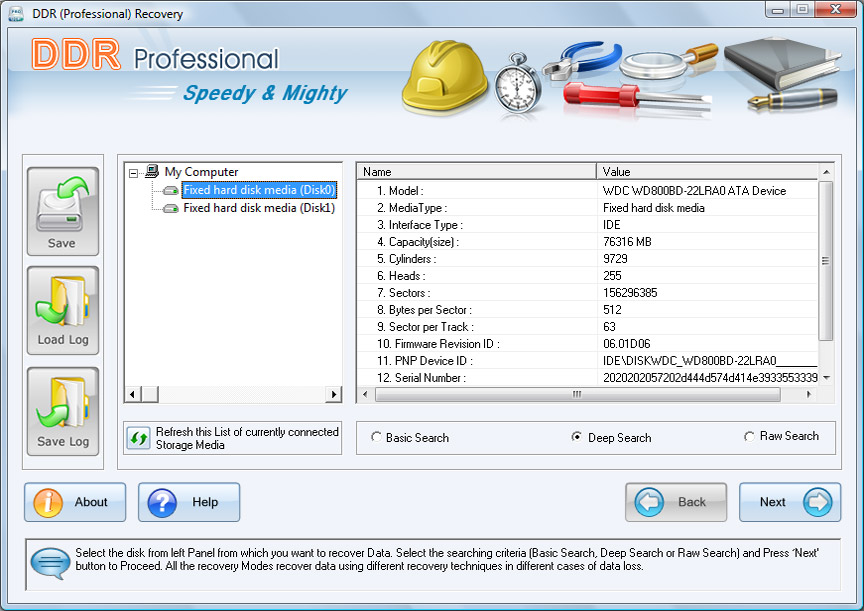Select Fixed hard disk media (Disk1)
The height and width of the screenshot is (611, 864).
pyautogui.click(x=259, y=208)
